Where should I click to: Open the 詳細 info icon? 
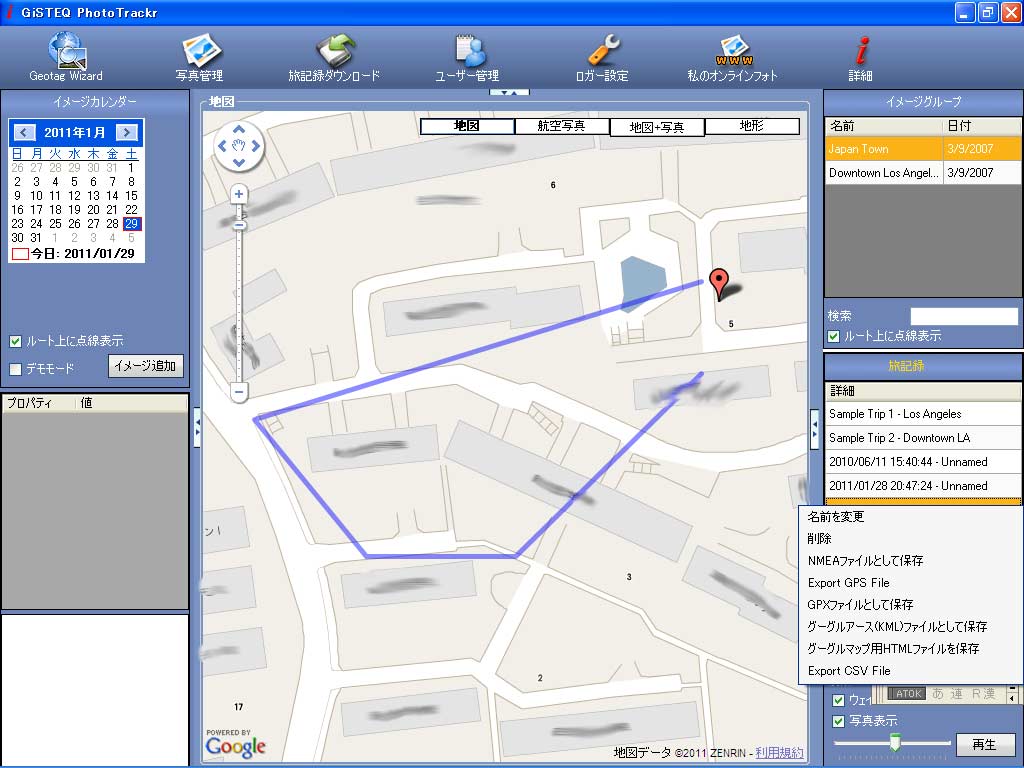tap(861, 57)
